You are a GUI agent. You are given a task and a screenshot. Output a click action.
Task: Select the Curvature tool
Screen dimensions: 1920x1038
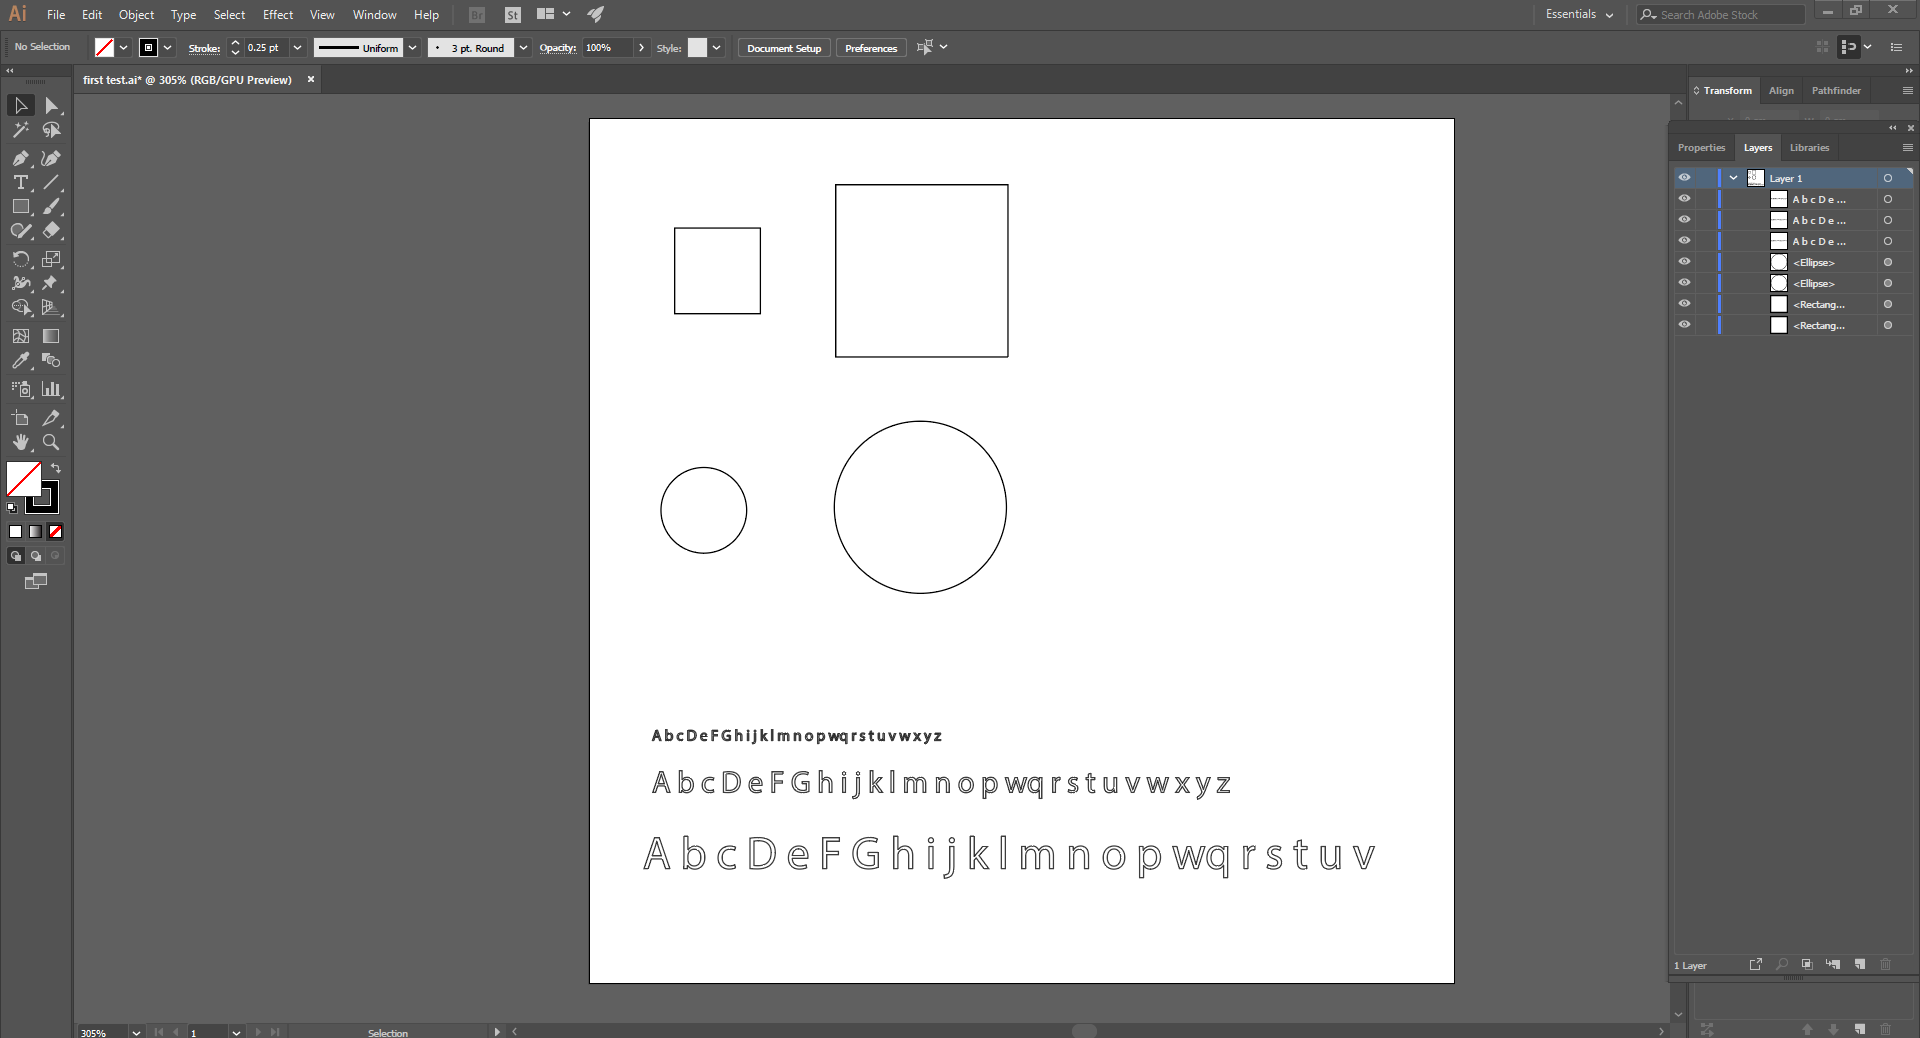(x=51, y=158)
